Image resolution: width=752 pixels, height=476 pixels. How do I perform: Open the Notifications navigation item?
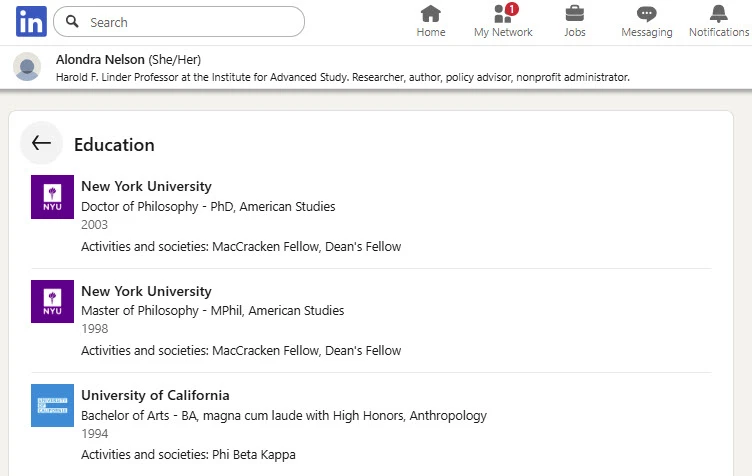point(718,22)
